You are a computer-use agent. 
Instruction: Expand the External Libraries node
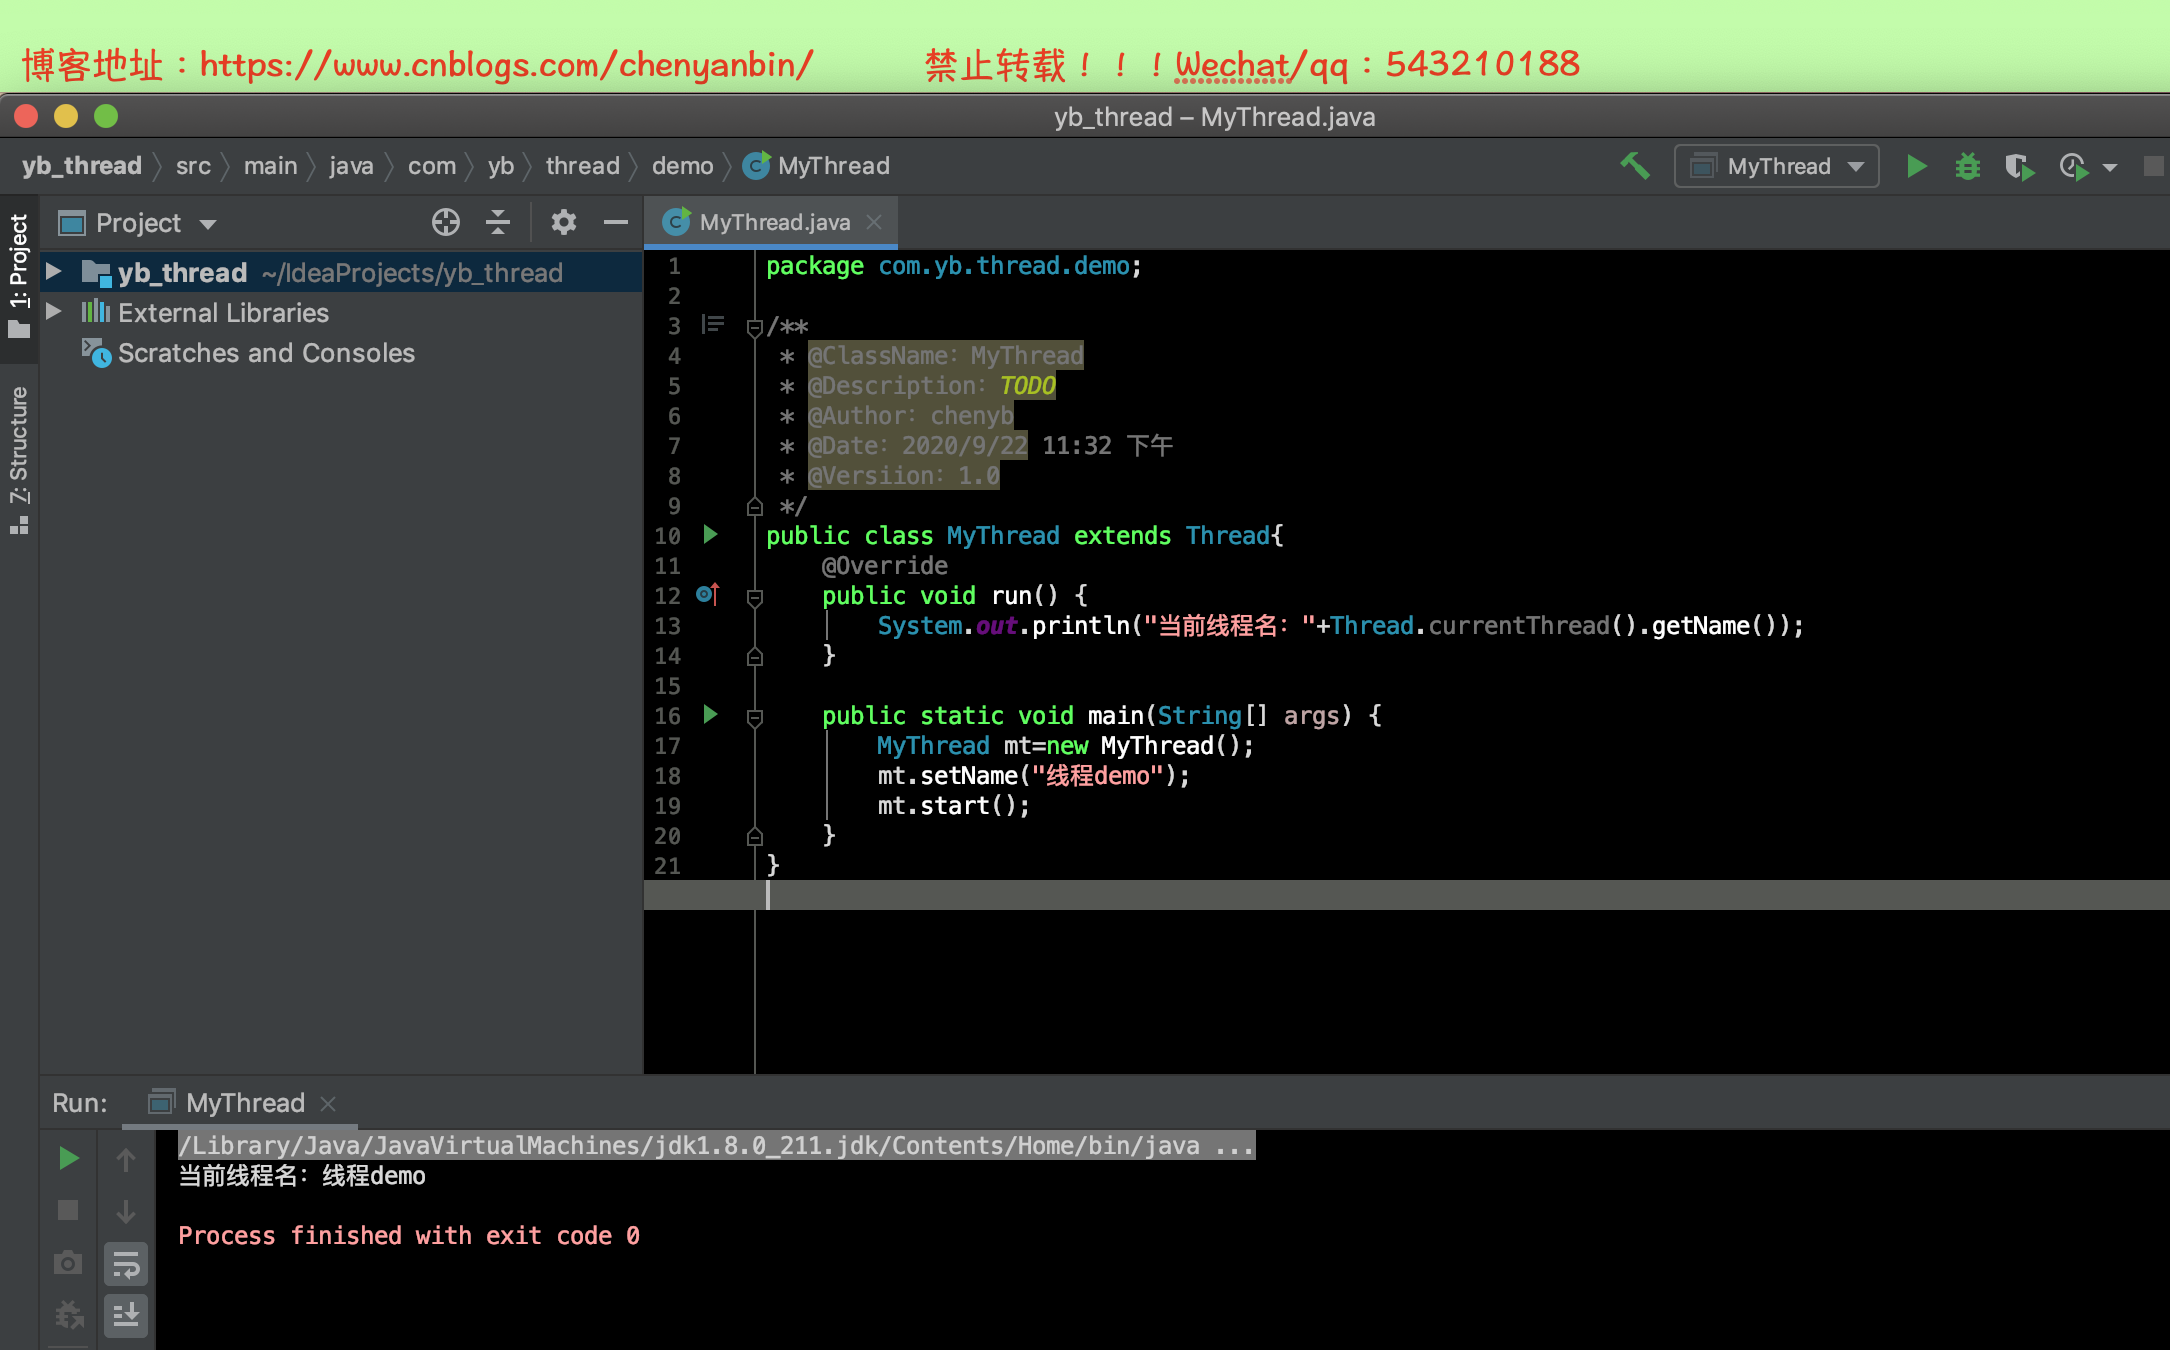54,312
